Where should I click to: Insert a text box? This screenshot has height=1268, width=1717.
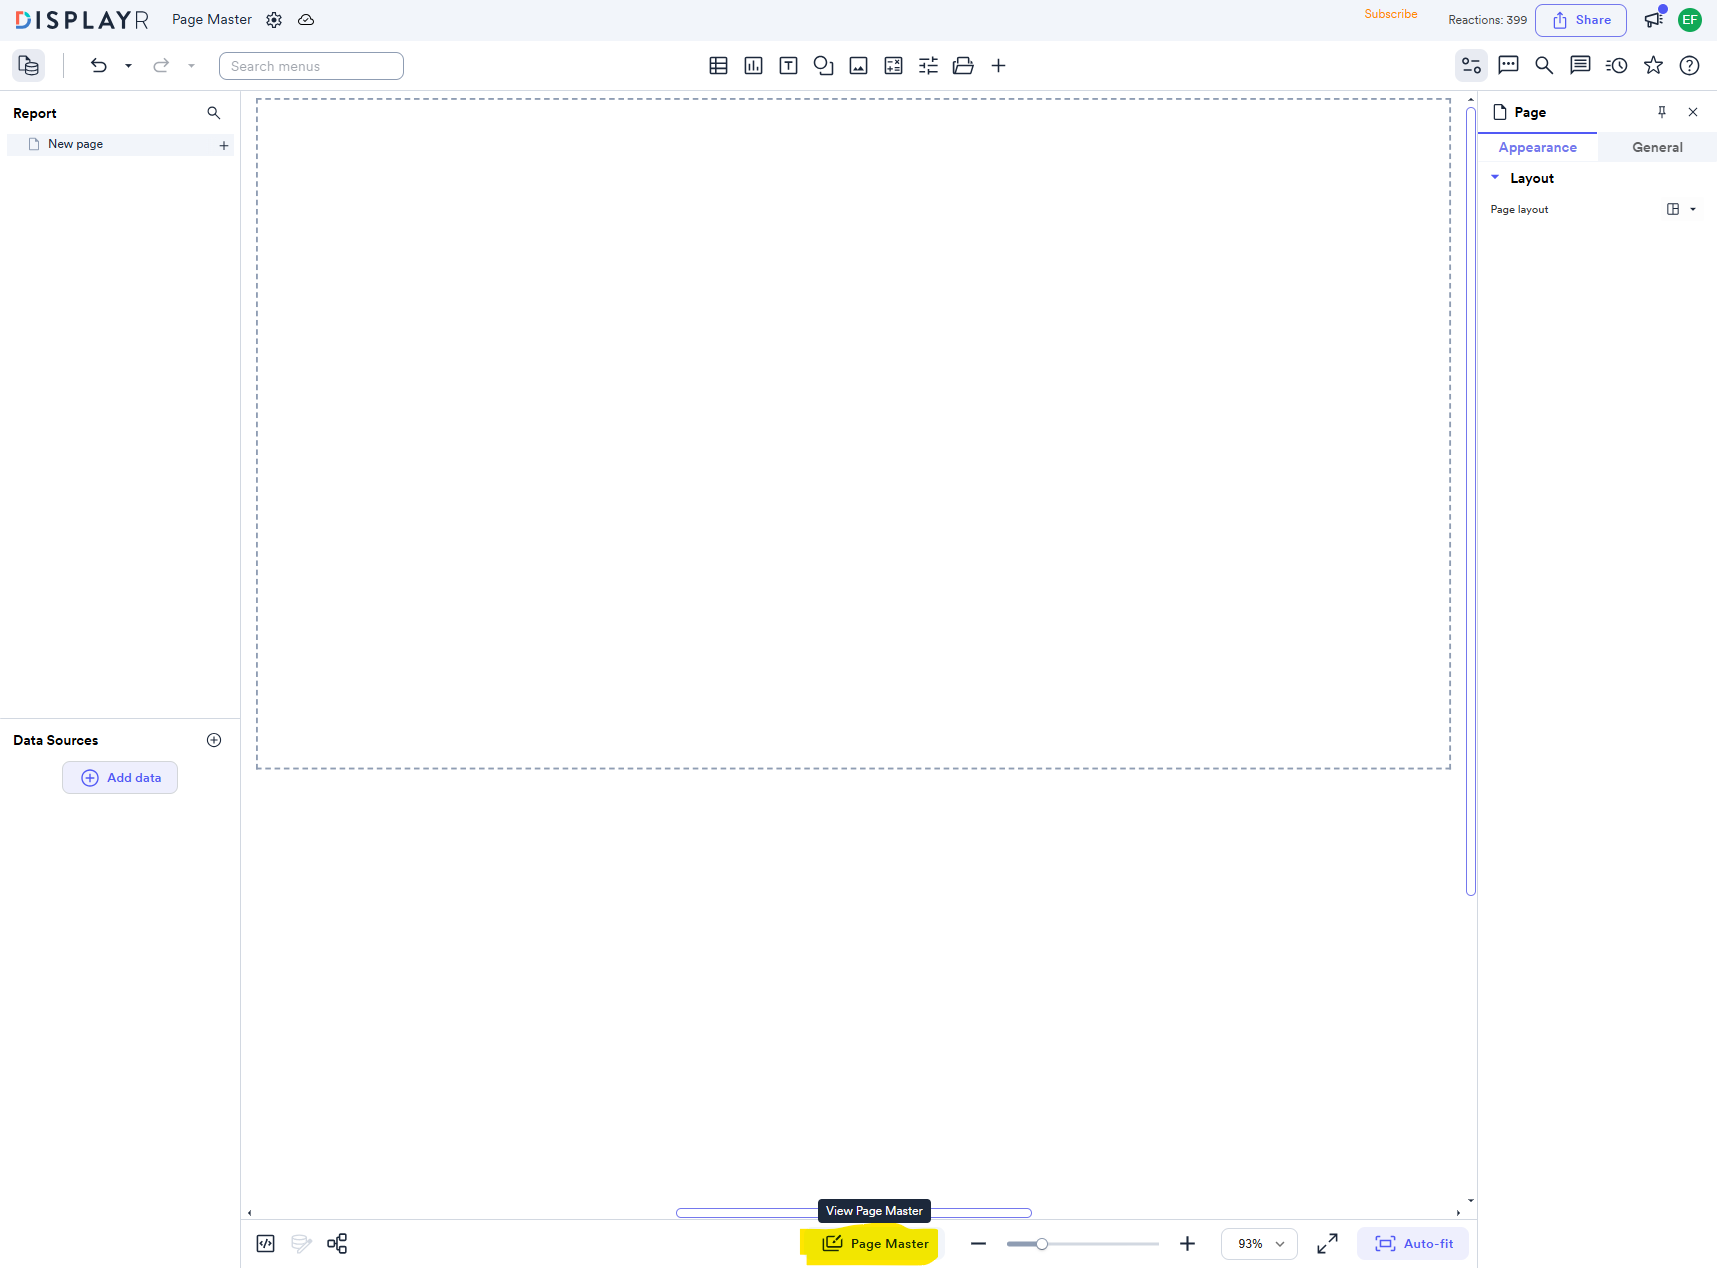(788, 65)
